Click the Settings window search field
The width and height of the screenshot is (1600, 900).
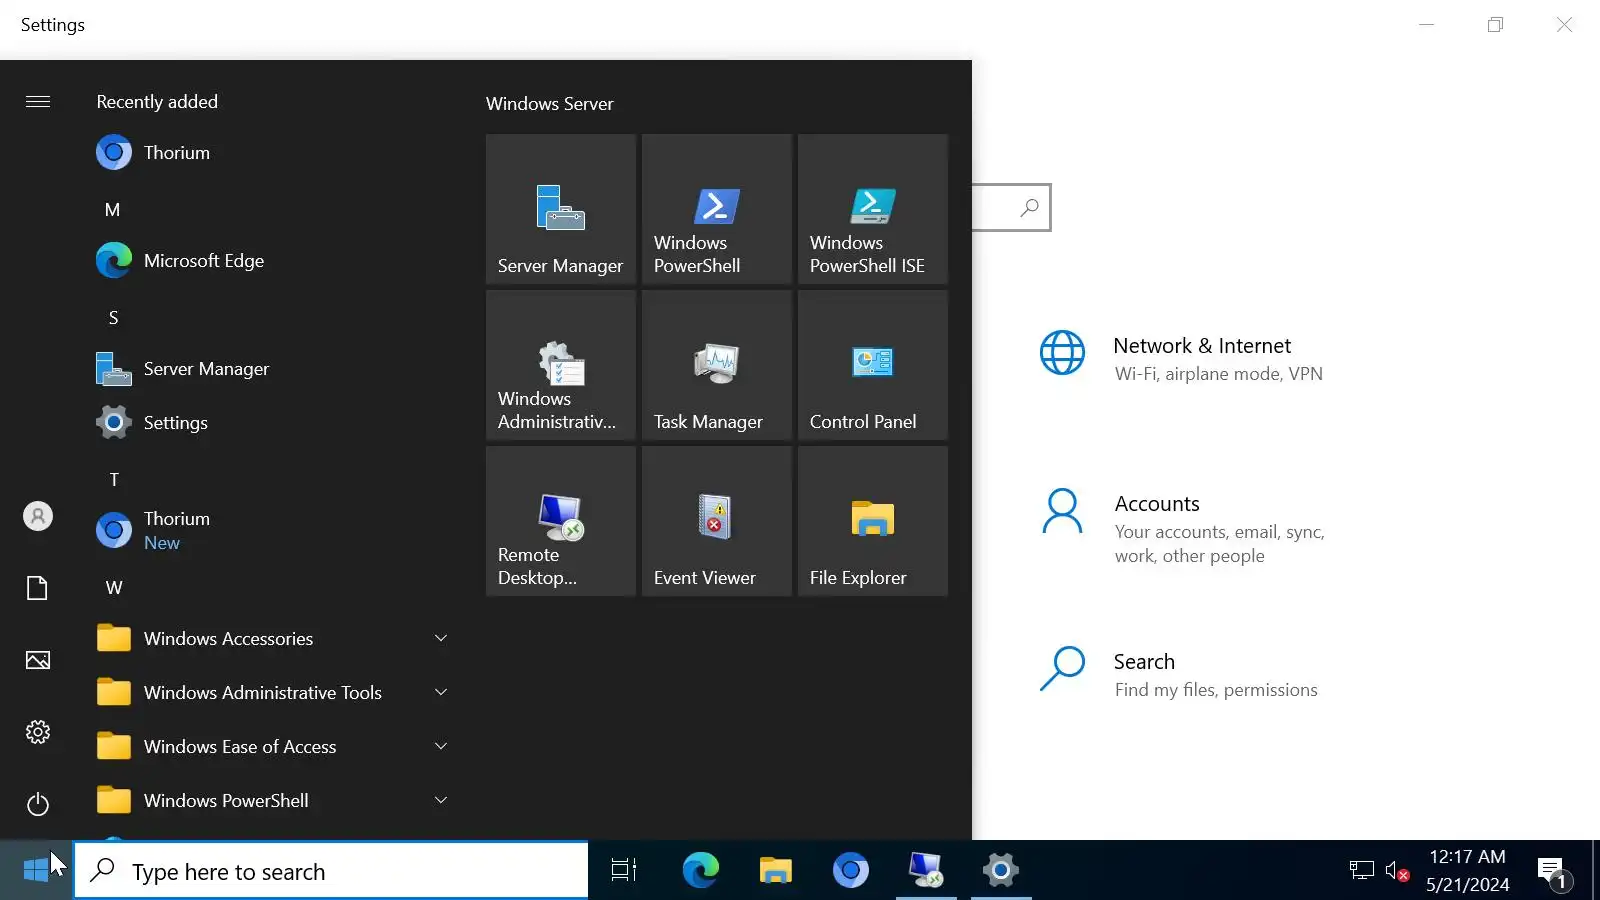[x=1011, y=207]
